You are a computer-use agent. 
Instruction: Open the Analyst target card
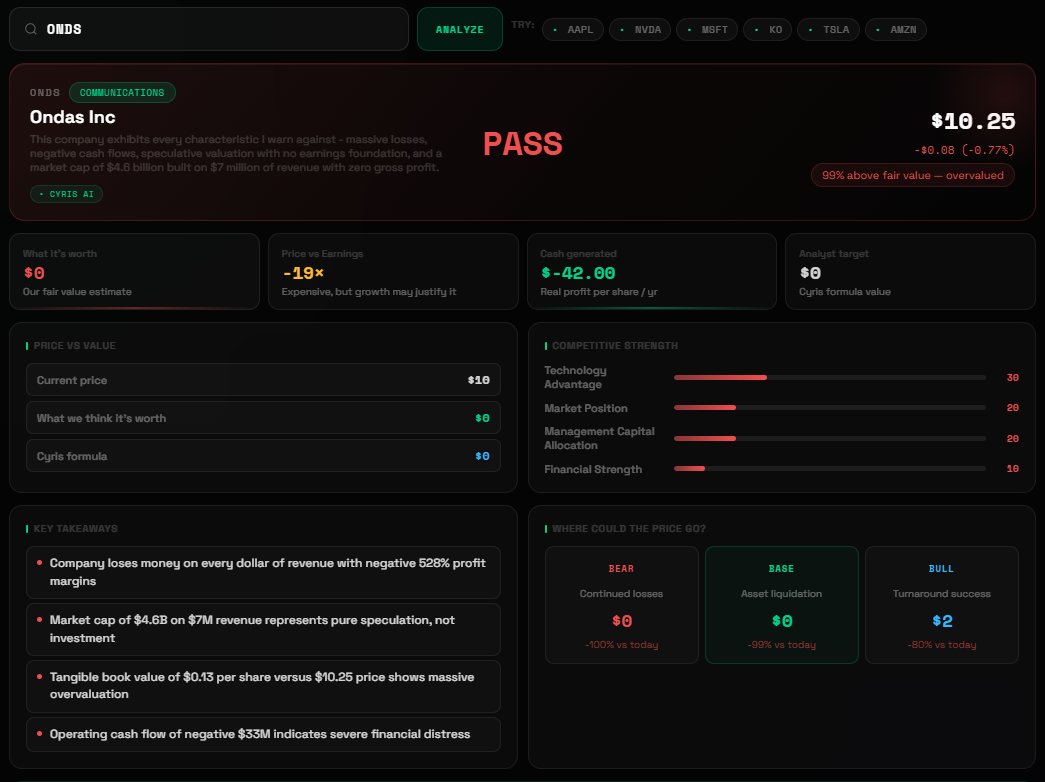[x=910, y=271]
